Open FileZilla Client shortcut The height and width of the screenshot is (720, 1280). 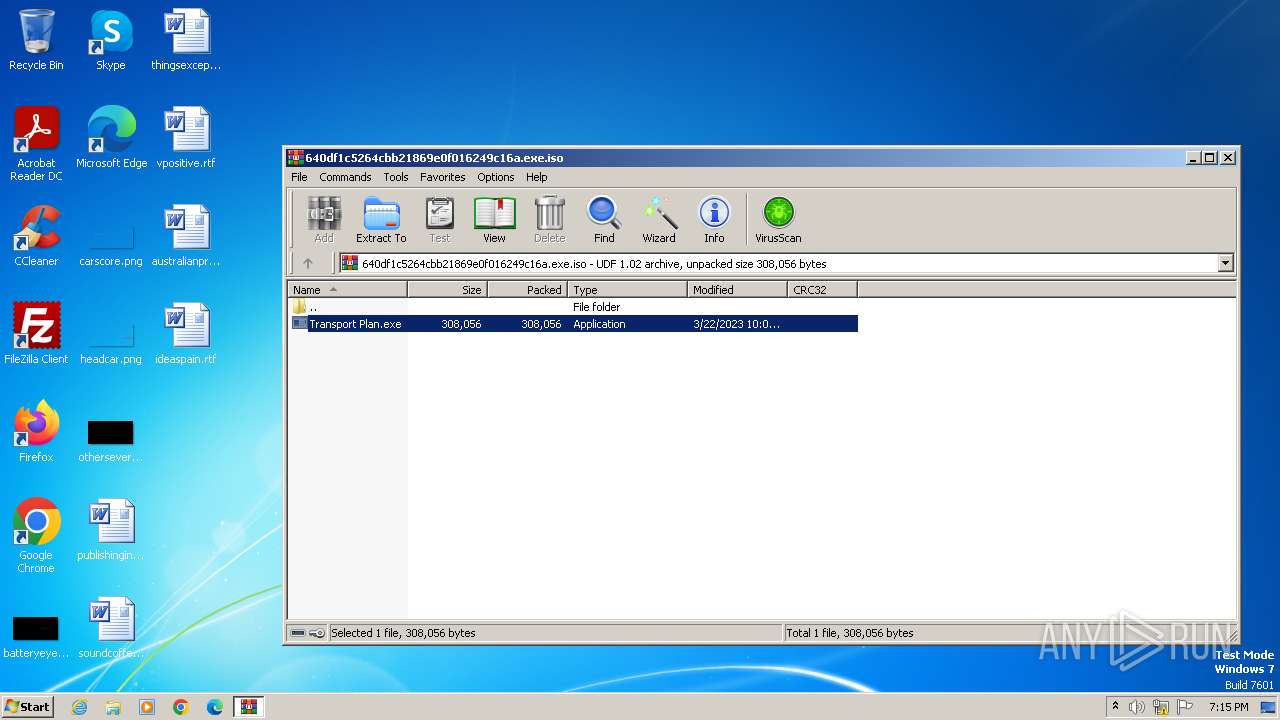coord(36,335)
